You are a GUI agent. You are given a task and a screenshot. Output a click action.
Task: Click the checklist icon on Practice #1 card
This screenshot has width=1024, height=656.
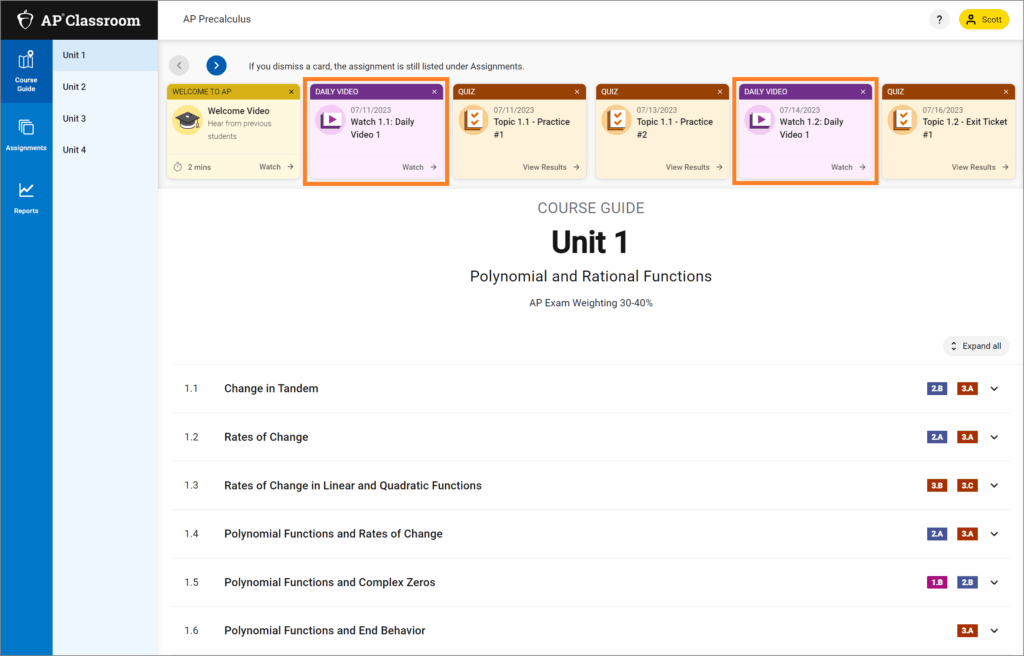(473, 120)
